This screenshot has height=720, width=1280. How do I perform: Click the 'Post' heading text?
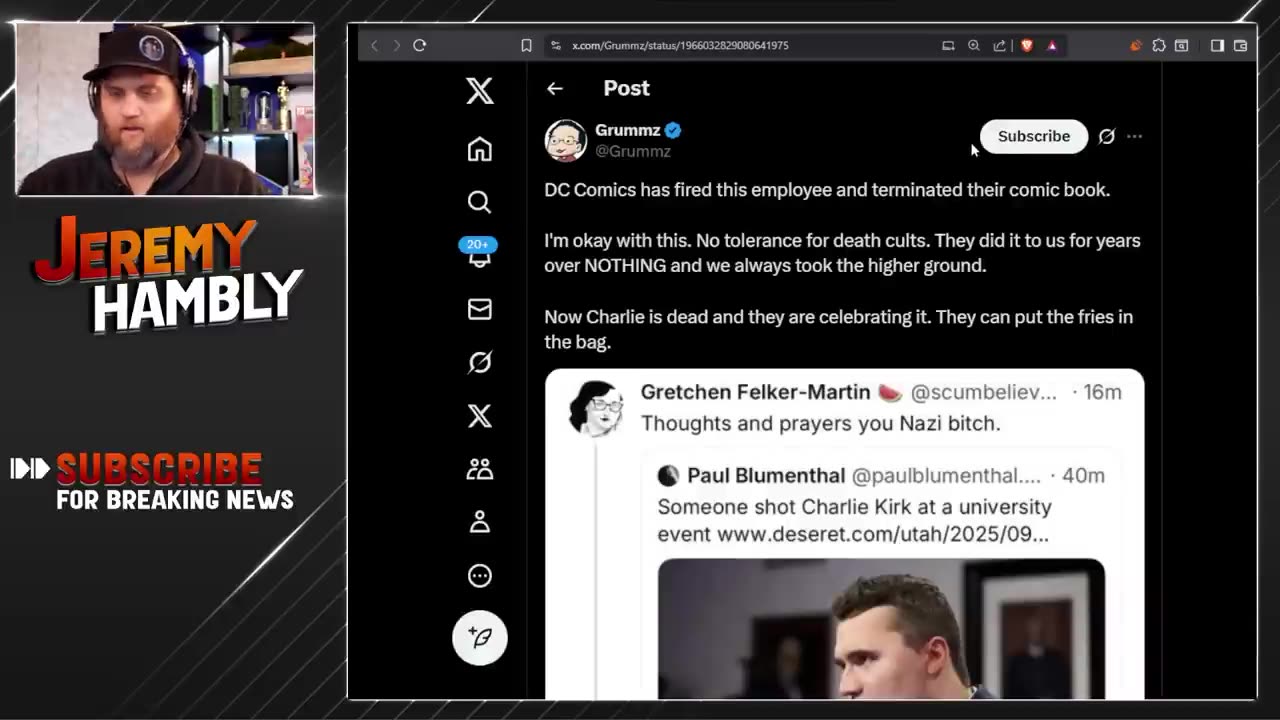point(627,88)
